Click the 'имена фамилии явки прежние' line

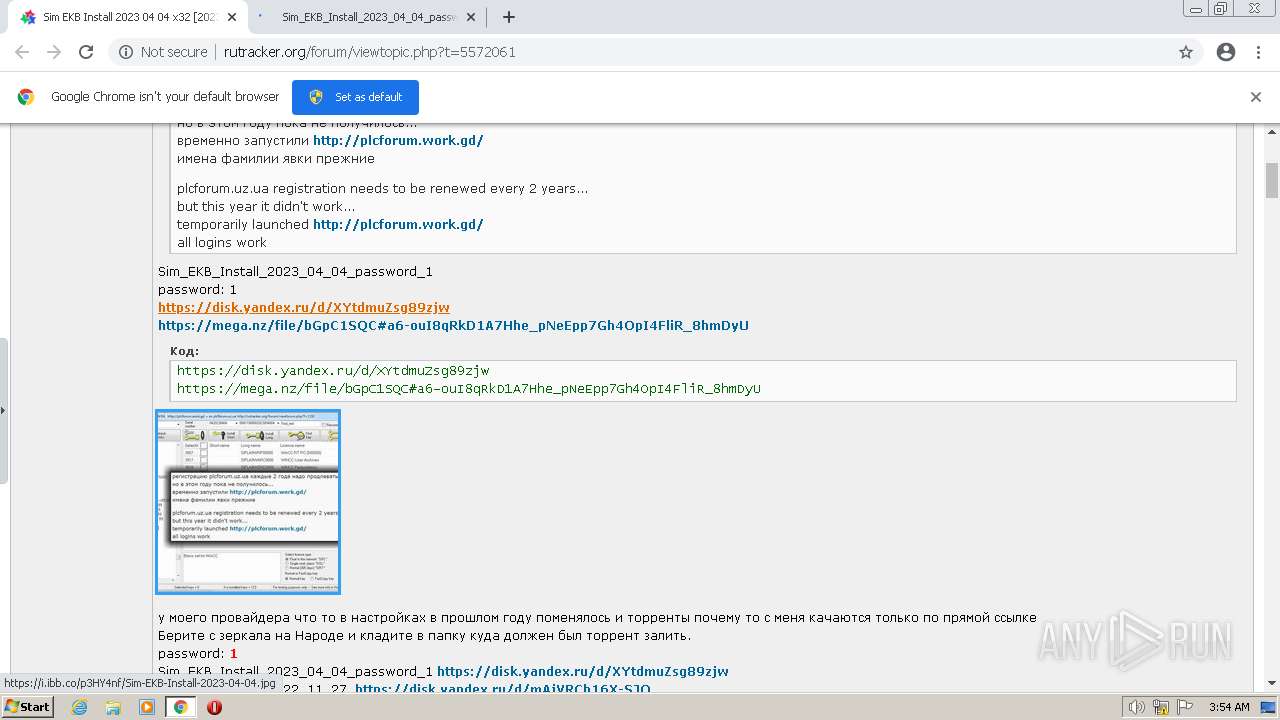[276, 159]
